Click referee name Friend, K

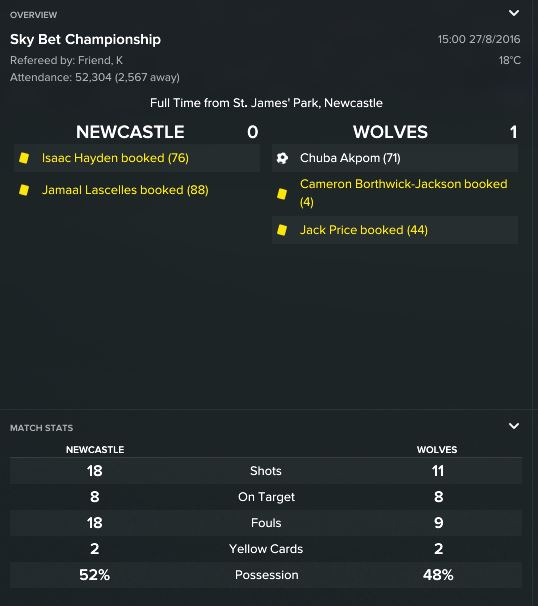(x=100, y=60)
